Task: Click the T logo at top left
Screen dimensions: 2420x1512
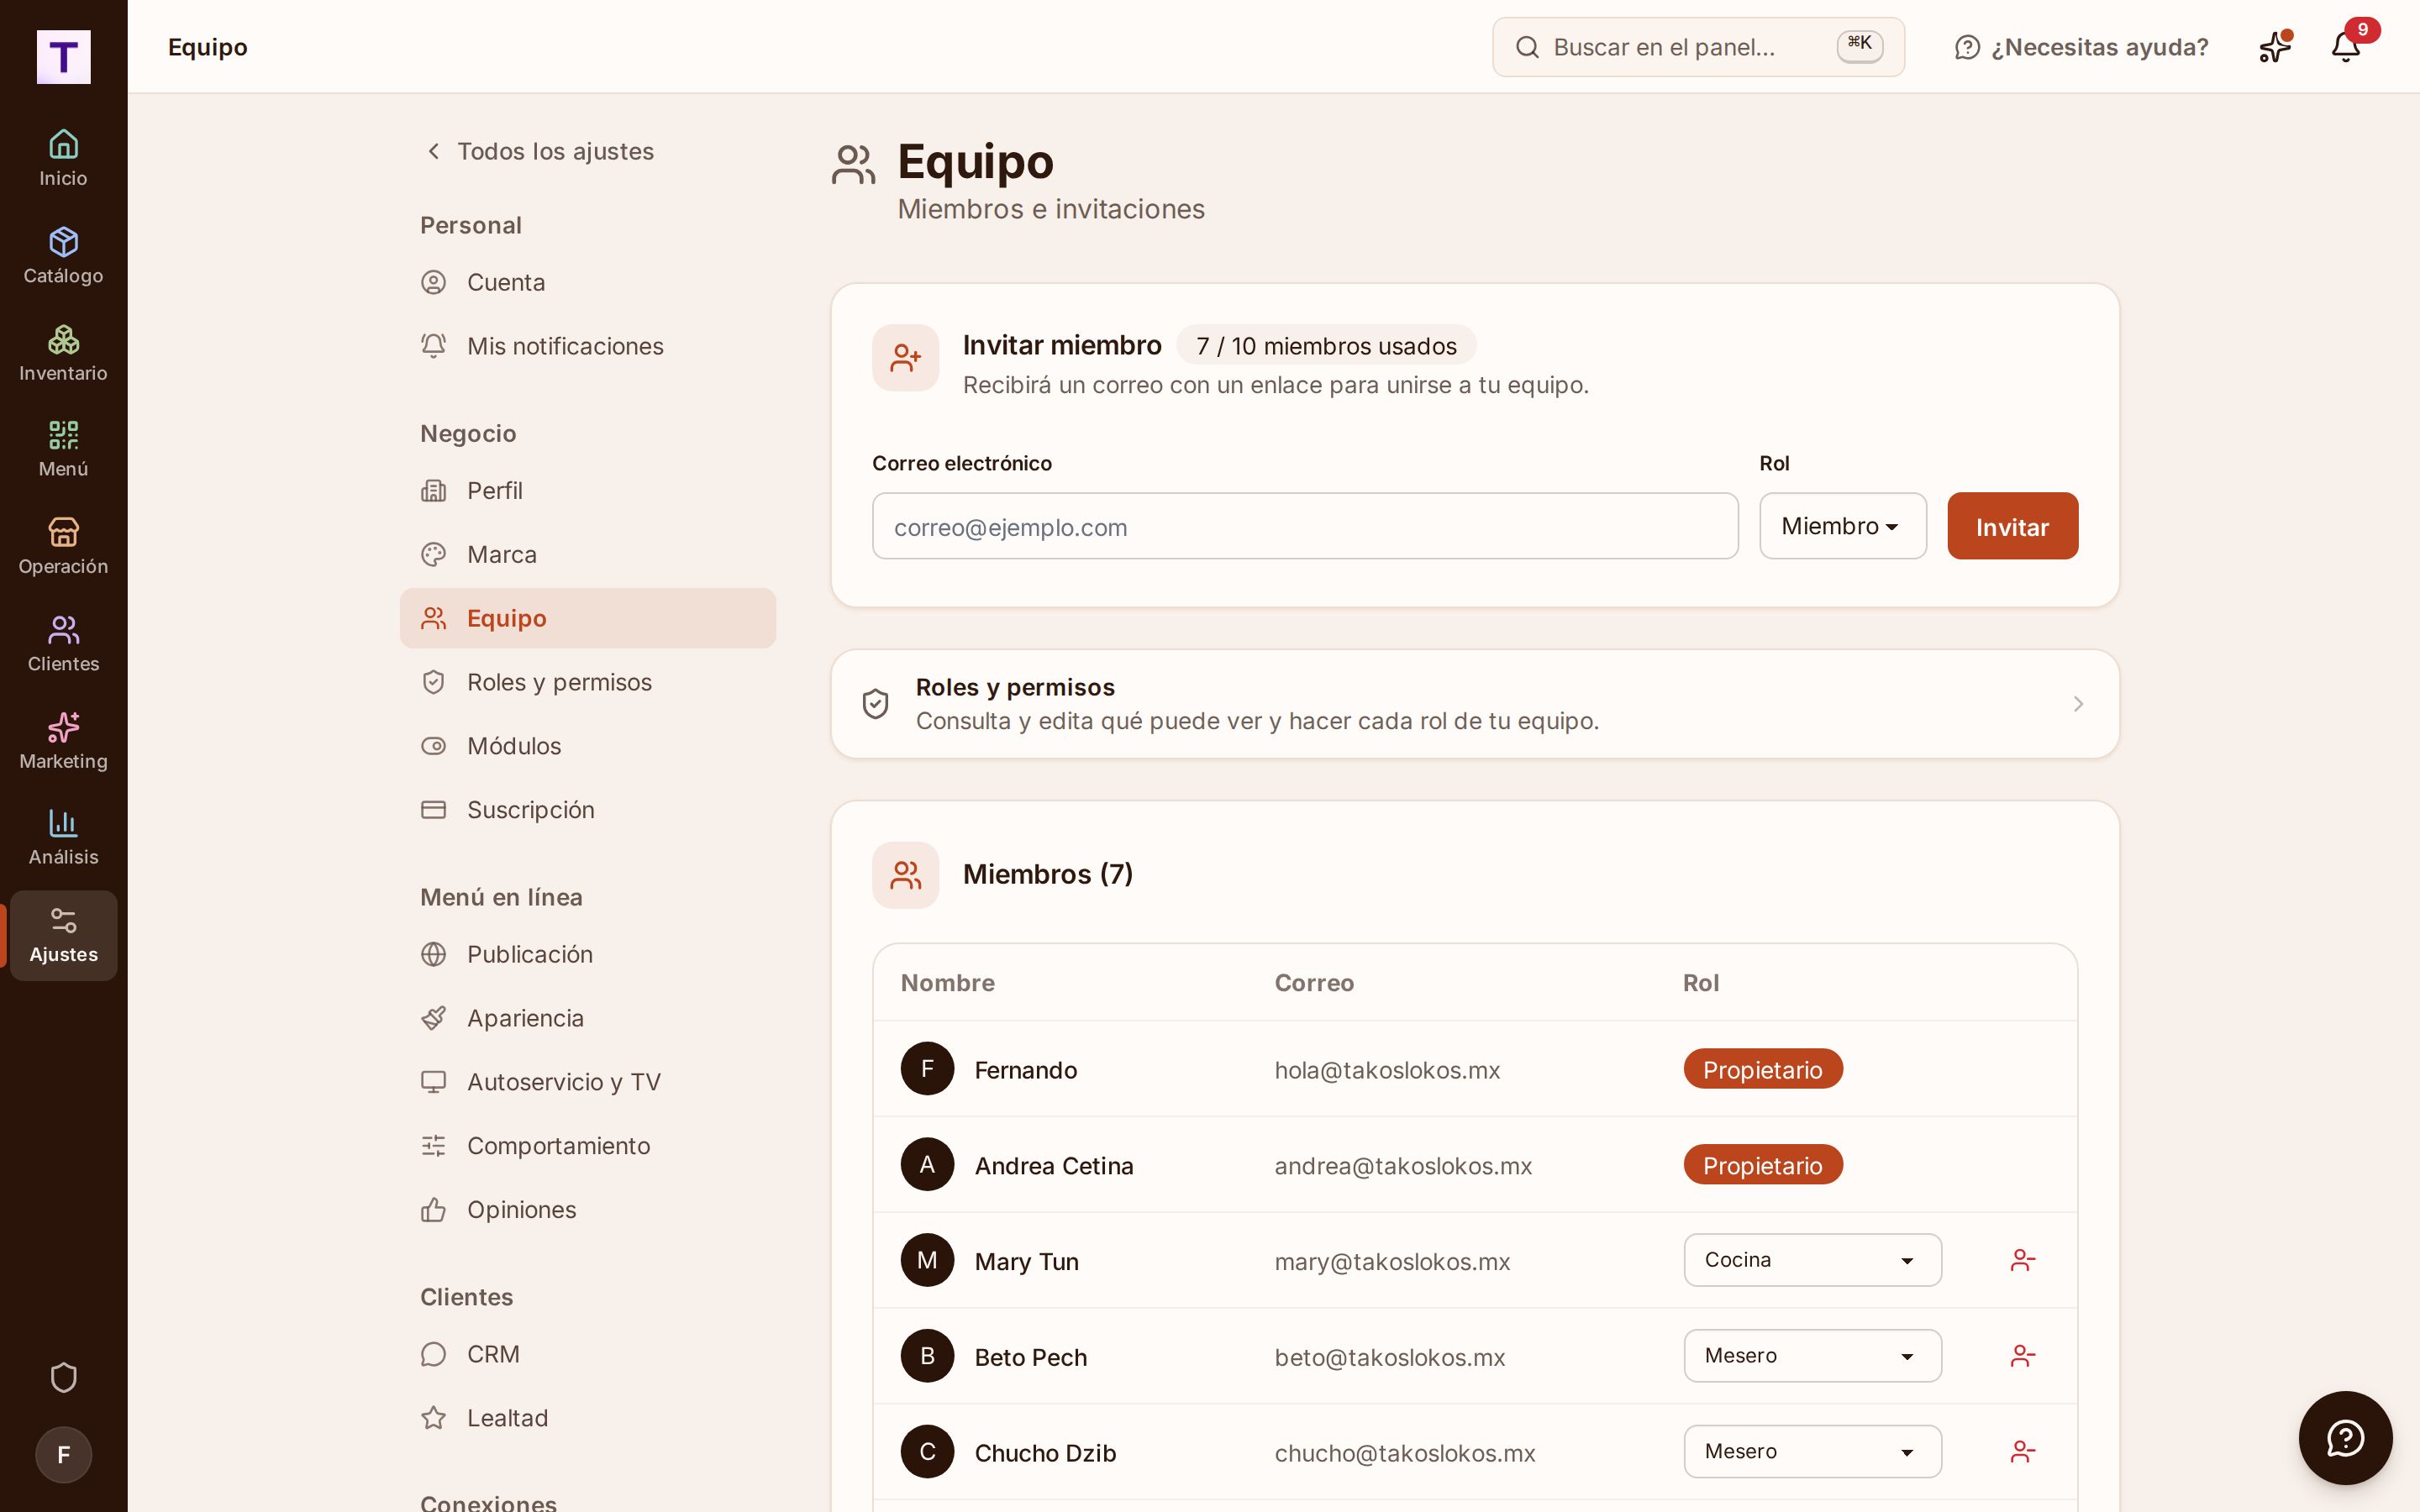Action: [x=63, y=57]
